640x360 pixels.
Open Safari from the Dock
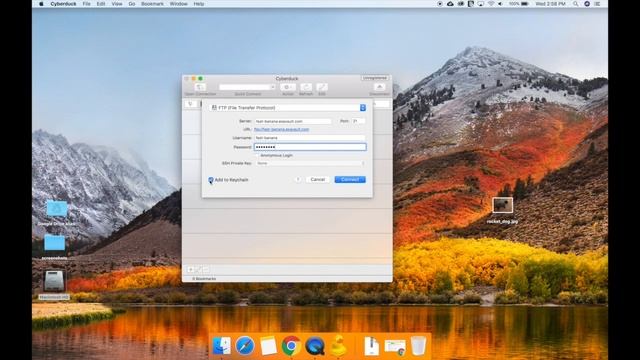coord(245,346)
